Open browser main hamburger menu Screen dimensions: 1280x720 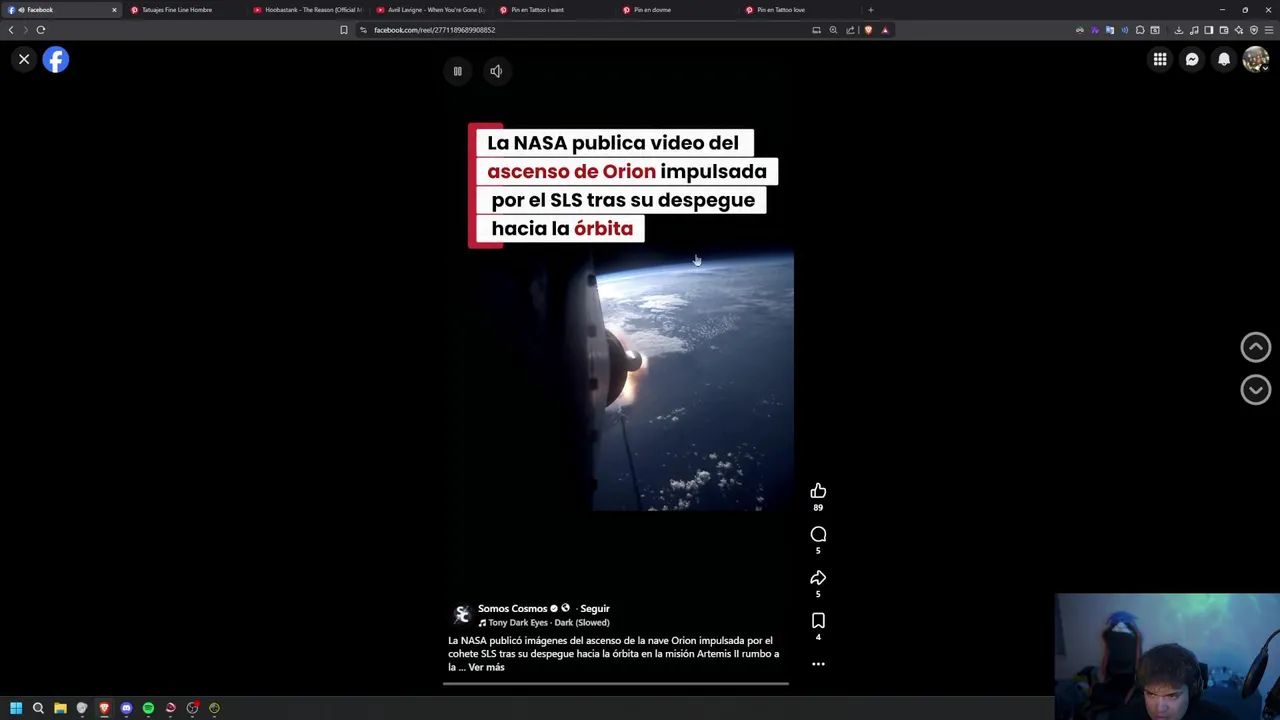(x=1269, y=30)
